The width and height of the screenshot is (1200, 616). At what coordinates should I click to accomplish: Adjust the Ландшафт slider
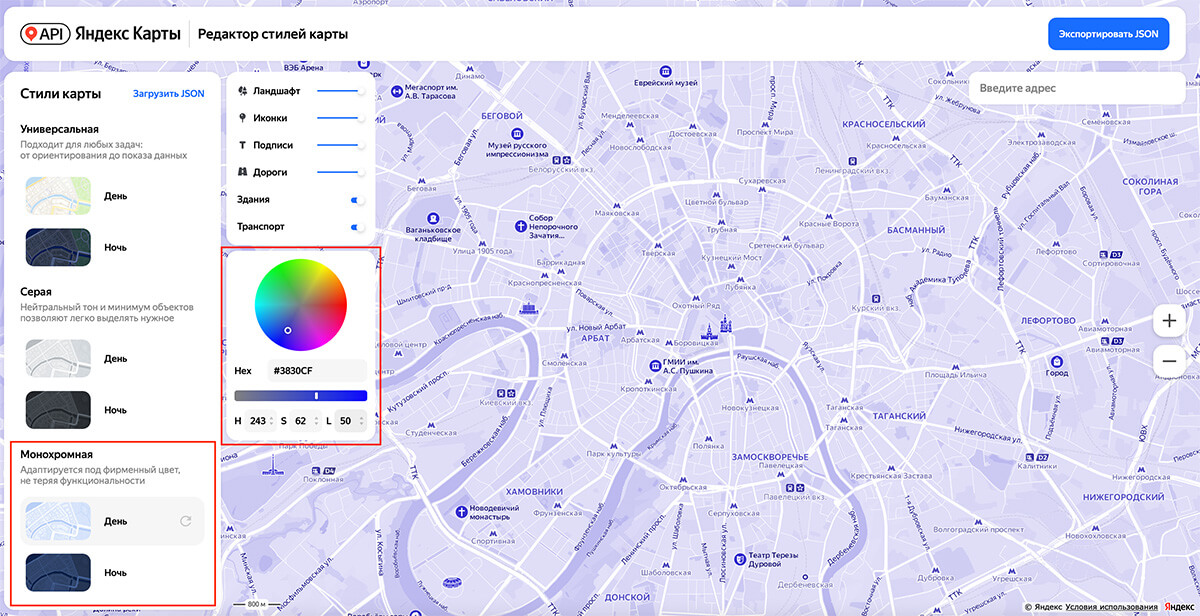coord(340,91)
